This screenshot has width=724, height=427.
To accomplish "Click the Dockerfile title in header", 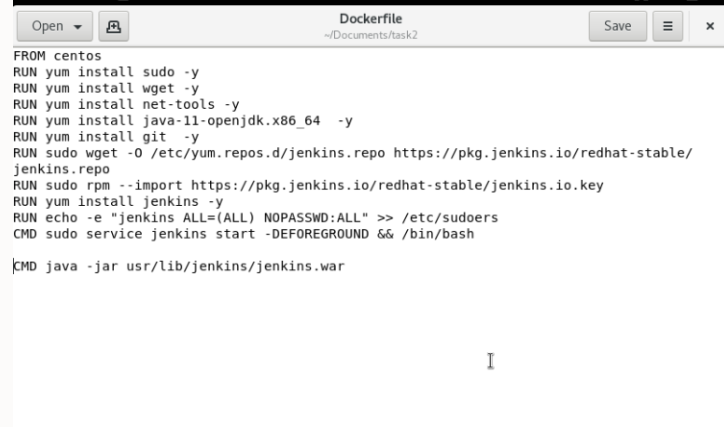I will [371, 19].
